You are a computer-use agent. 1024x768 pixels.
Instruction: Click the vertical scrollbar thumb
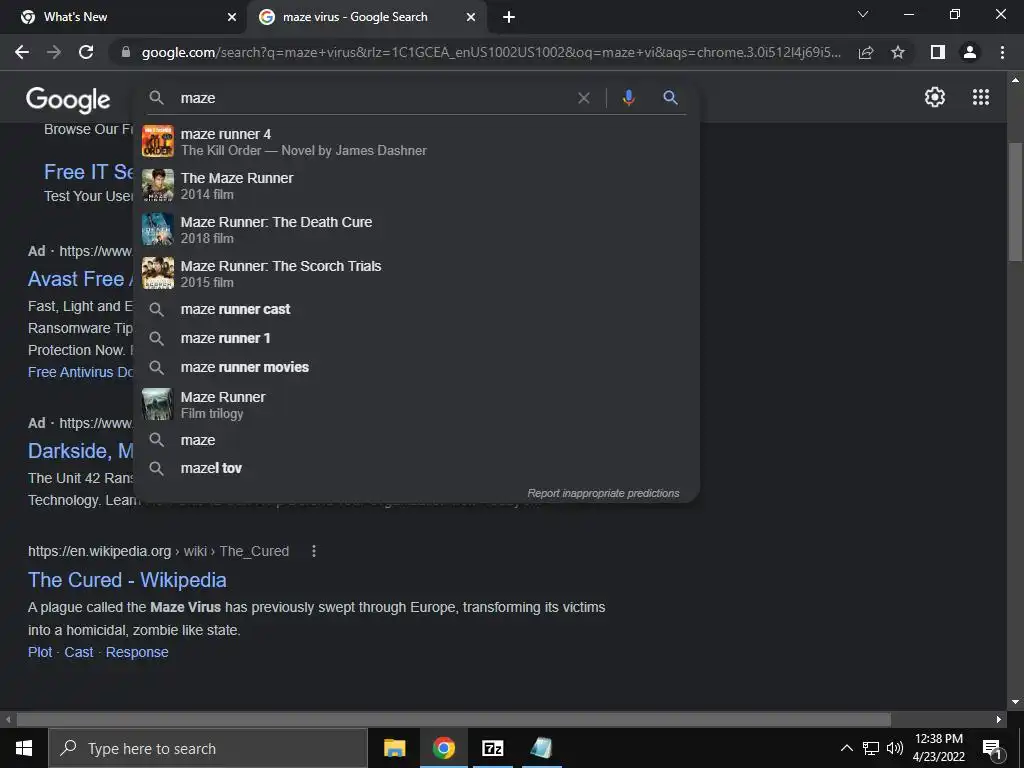pyautogui.click(x=1015, y=202)
